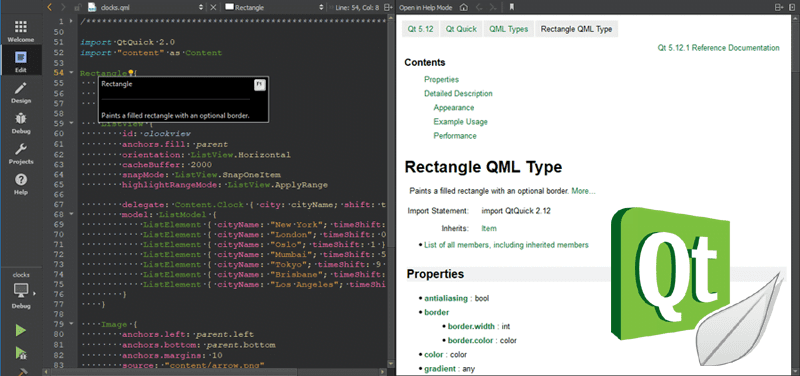Start debugging with the bug play button
This screenshot has width=800, height=376.
[21, 353]
